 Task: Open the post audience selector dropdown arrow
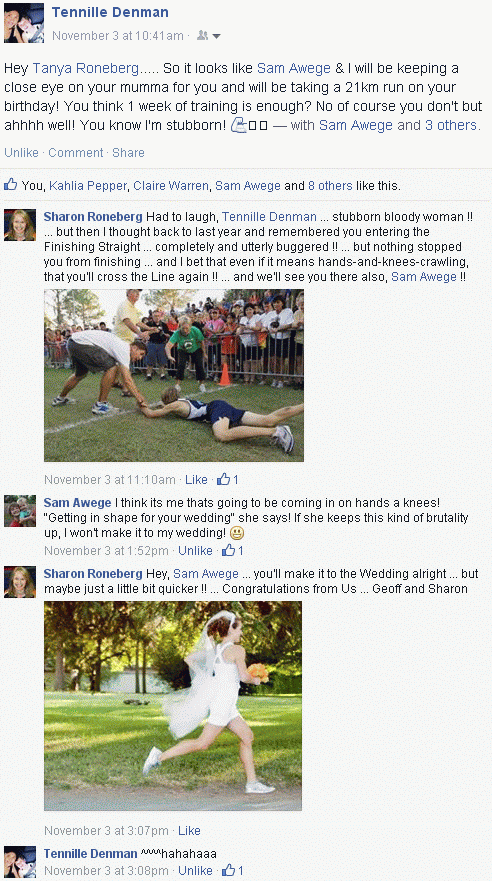click(217, 37)
